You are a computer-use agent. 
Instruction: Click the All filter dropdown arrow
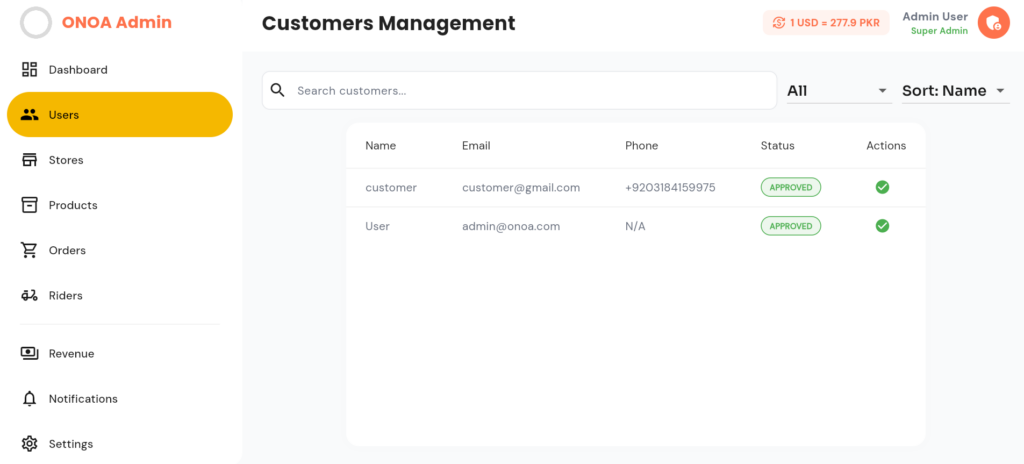[x=882, y=91]
